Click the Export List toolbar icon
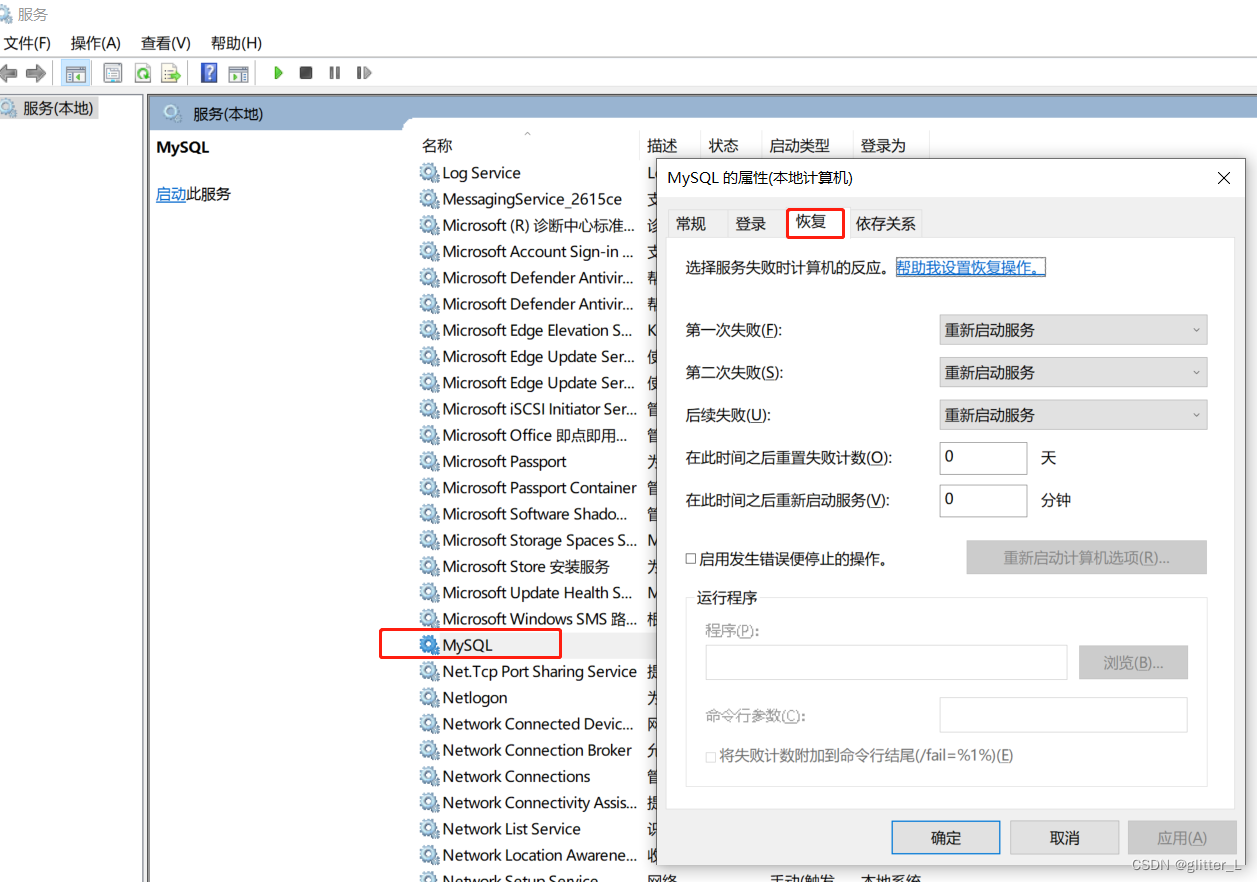1257x882 pixels. 171,73
